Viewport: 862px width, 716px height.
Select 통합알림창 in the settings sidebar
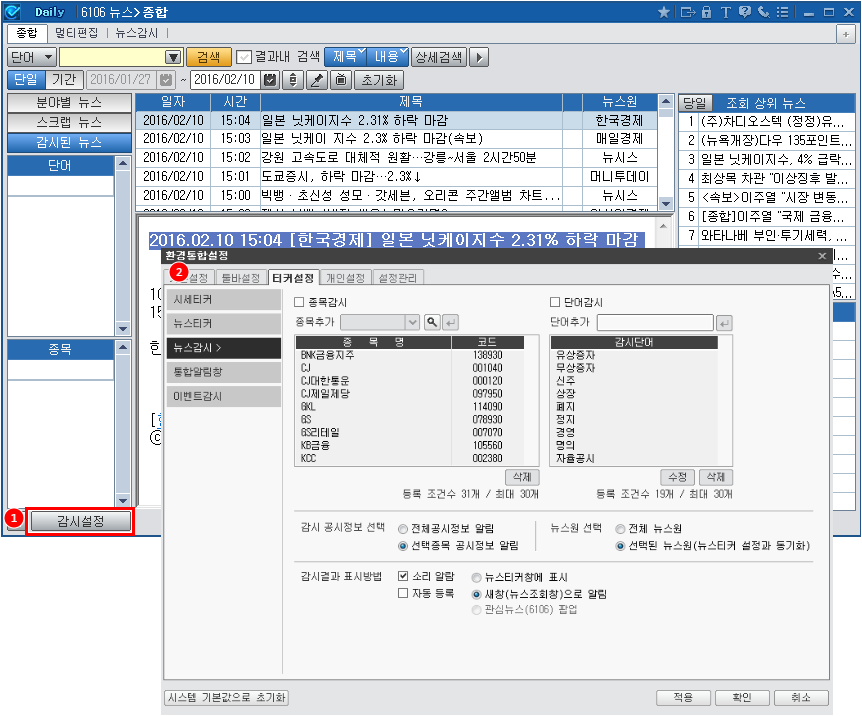224,372
